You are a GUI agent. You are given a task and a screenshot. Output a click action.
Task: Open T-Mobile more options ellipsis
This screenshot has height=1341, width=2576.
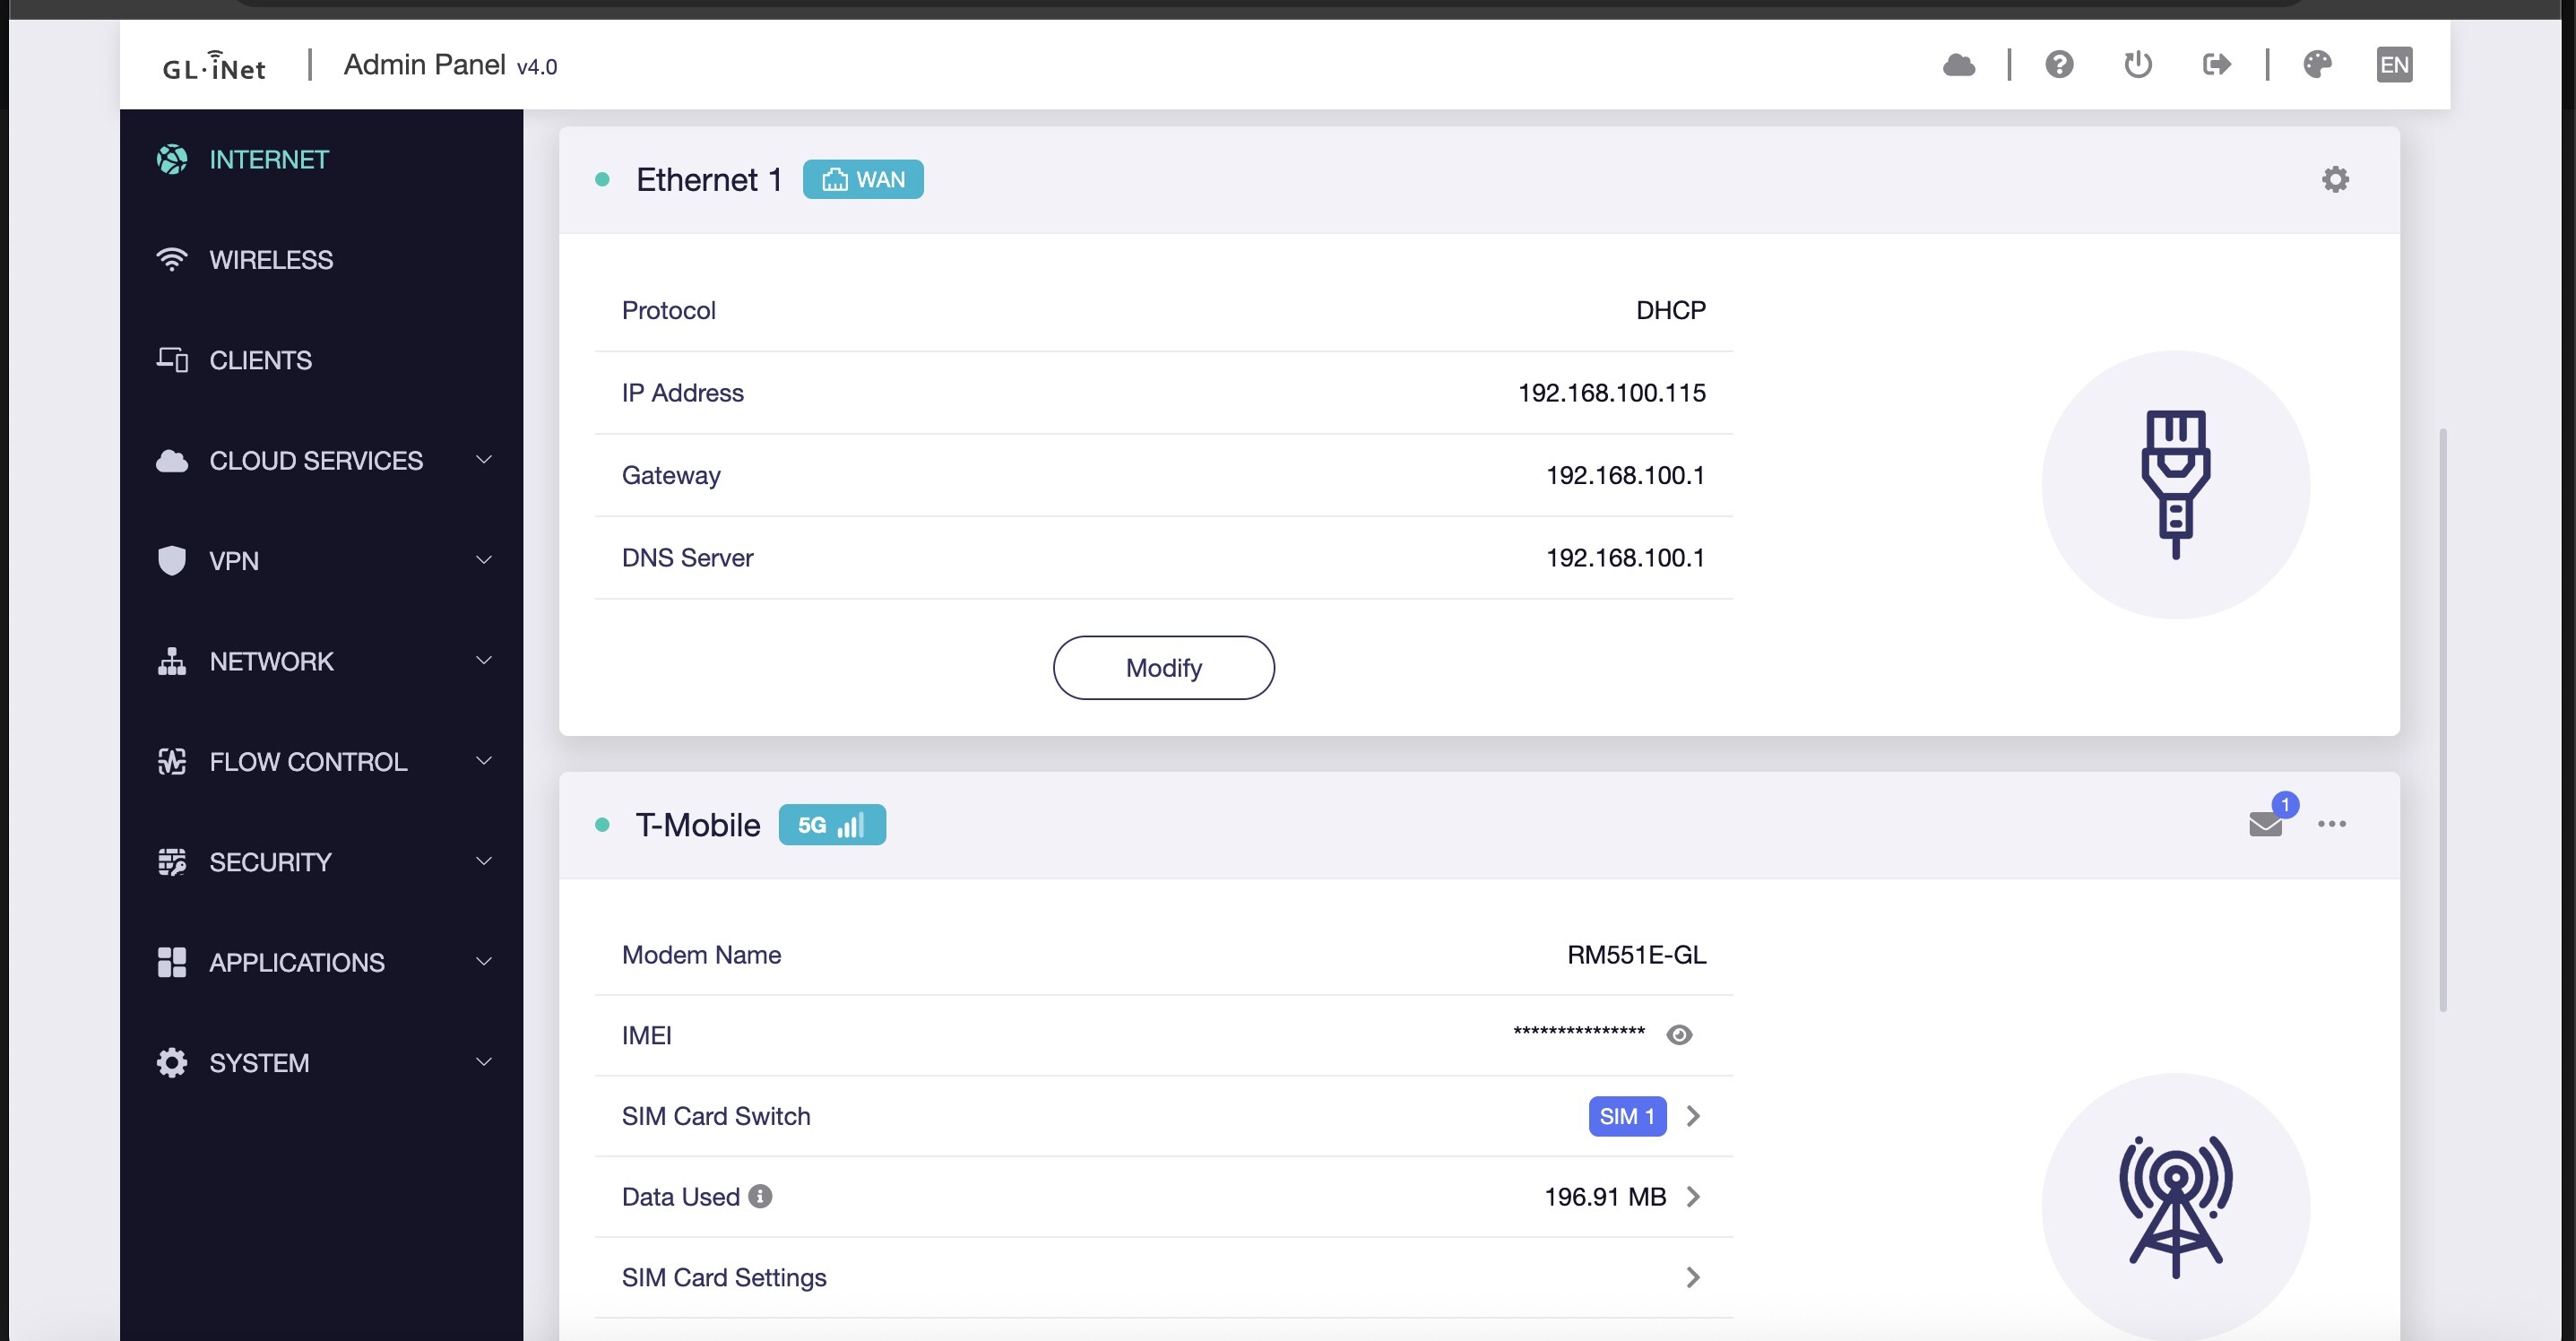(2331, 824)
